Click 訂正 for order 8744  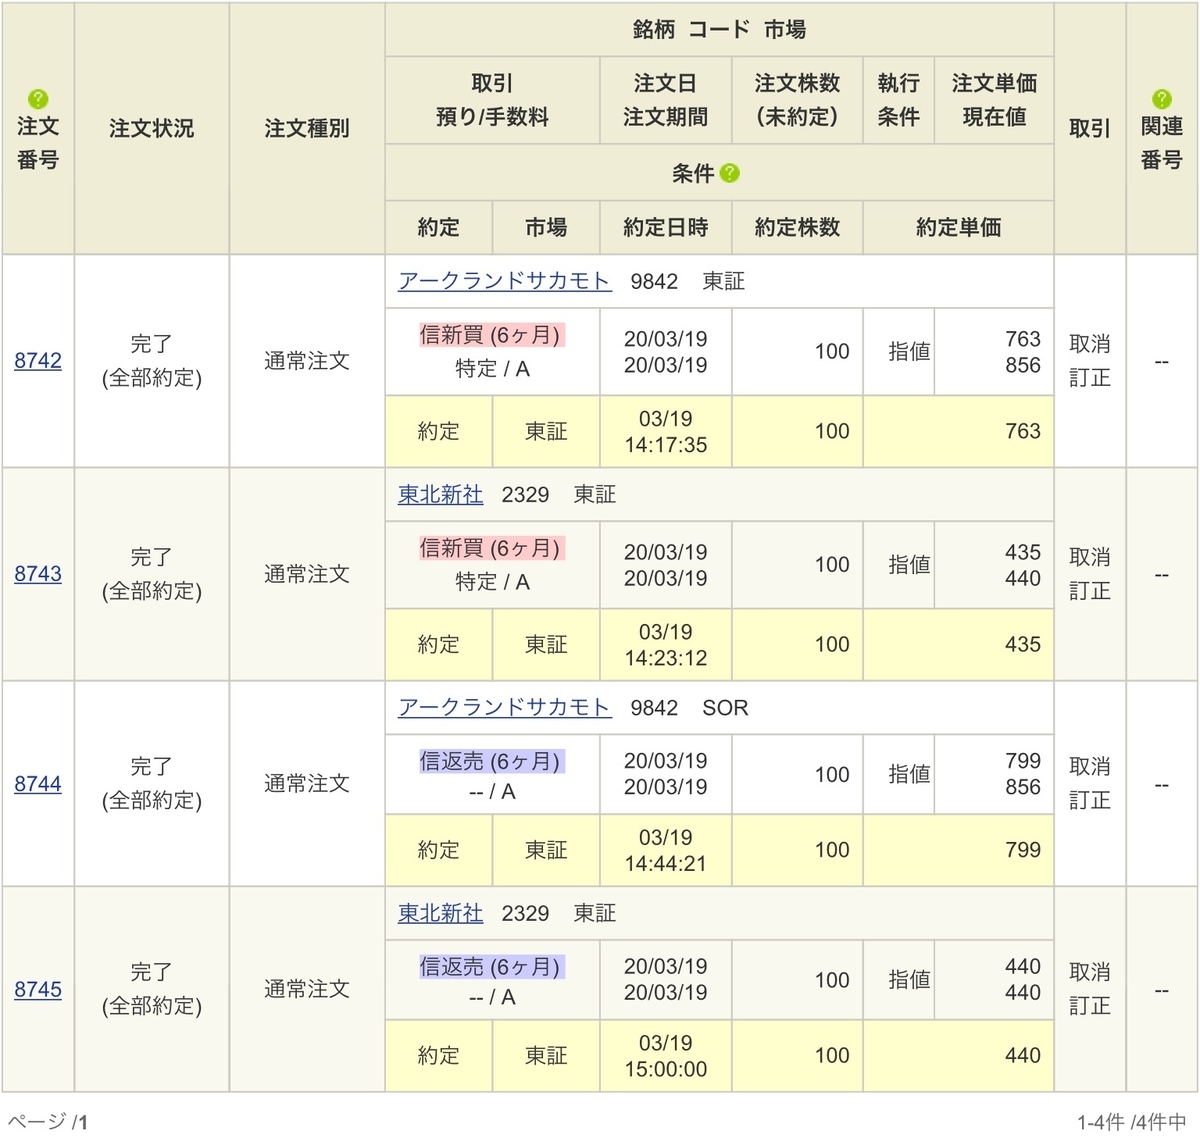click(1089, 801)
